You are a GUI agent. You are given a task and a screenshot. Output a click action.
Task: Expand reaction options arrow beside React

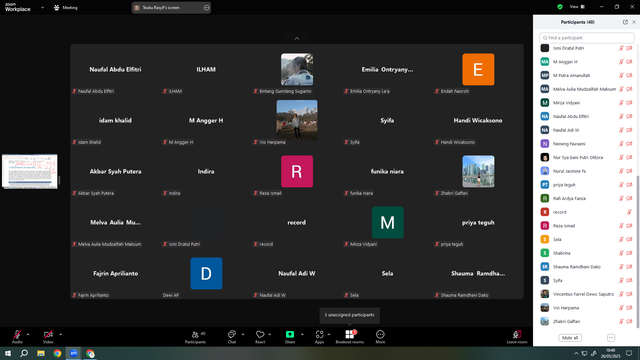pos(270,334)
